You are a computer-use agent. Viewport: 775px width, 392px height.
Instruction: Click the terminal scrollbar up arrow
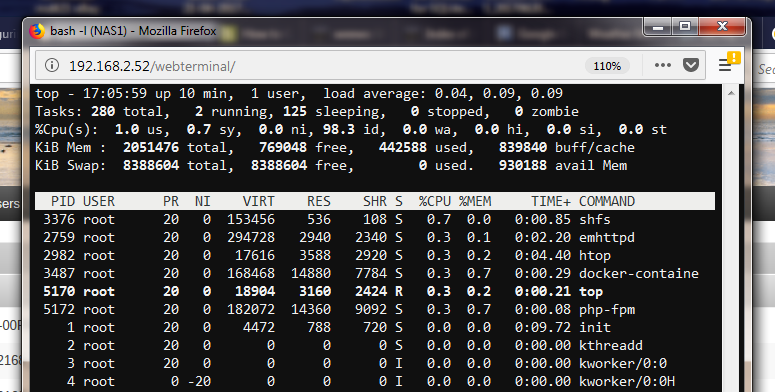(732, 93)
